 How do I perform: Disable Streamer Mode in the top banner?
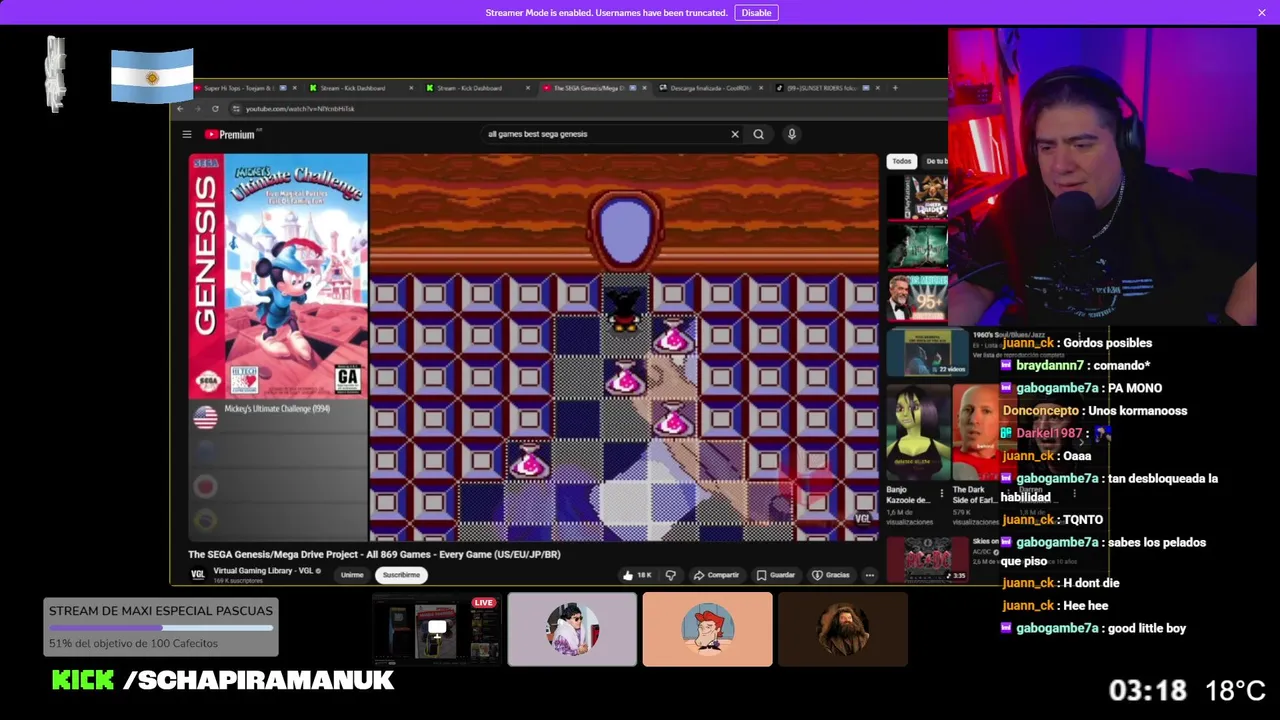pos(756,13)
